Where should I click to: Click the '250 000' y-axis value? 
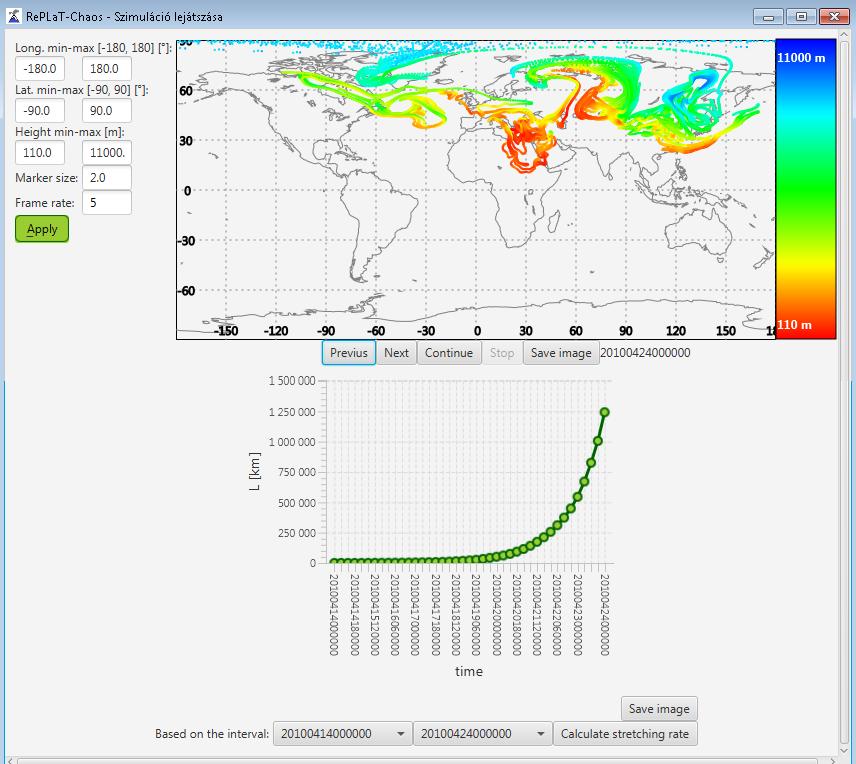[x=297, y=533]
